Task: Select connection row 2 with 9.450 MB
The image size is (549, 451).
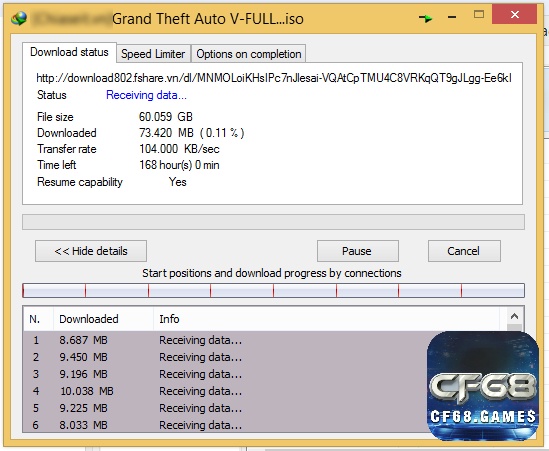Action: coord(226,357)
